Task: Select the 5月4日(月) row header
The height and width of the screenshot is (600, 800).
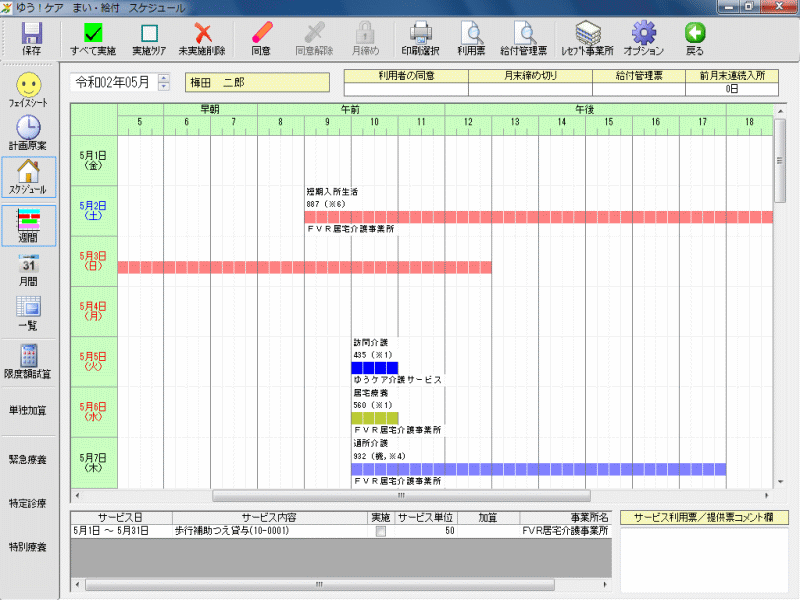Action: (x=94, y=311)
